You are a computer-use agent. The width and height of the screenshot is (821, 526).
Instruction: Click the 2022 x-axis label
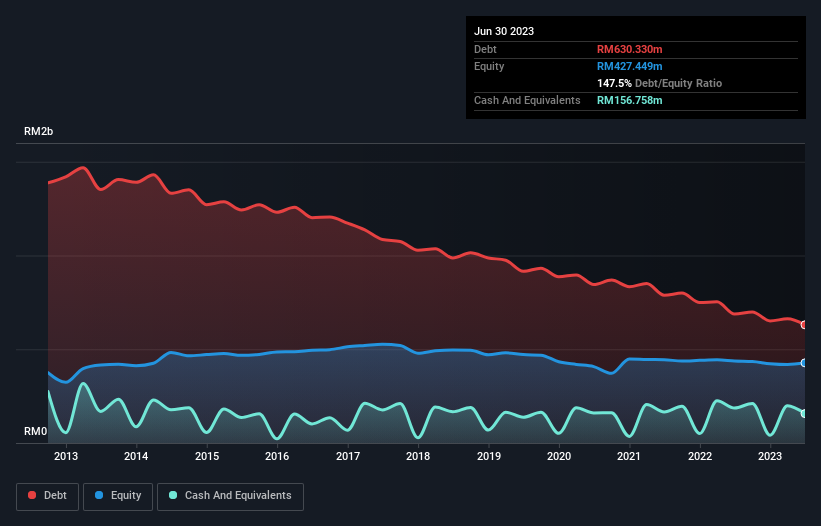pyautogui.click(x=700, y=456)
